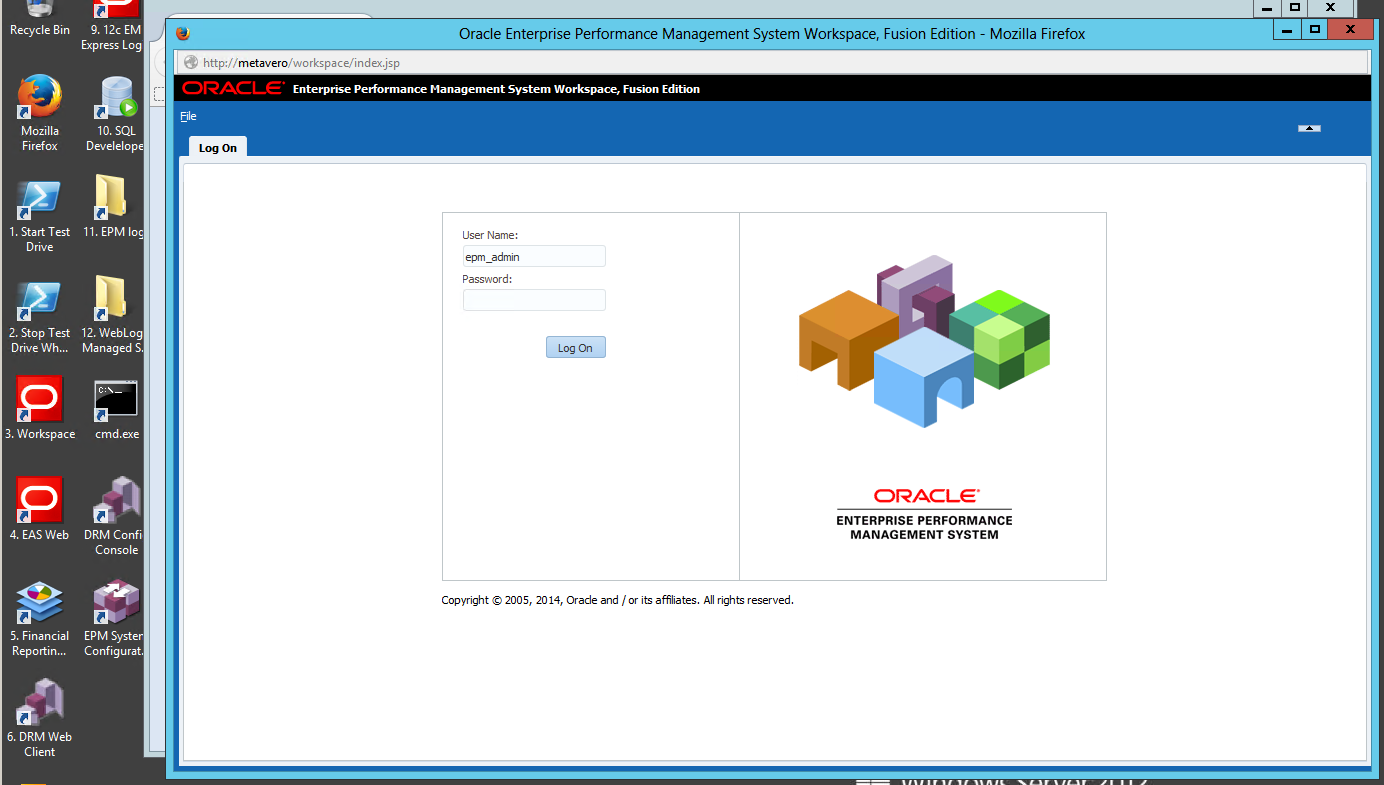Click the Oracle logo in the header
Screen dimensions: 1384x785
click(233, 88)
